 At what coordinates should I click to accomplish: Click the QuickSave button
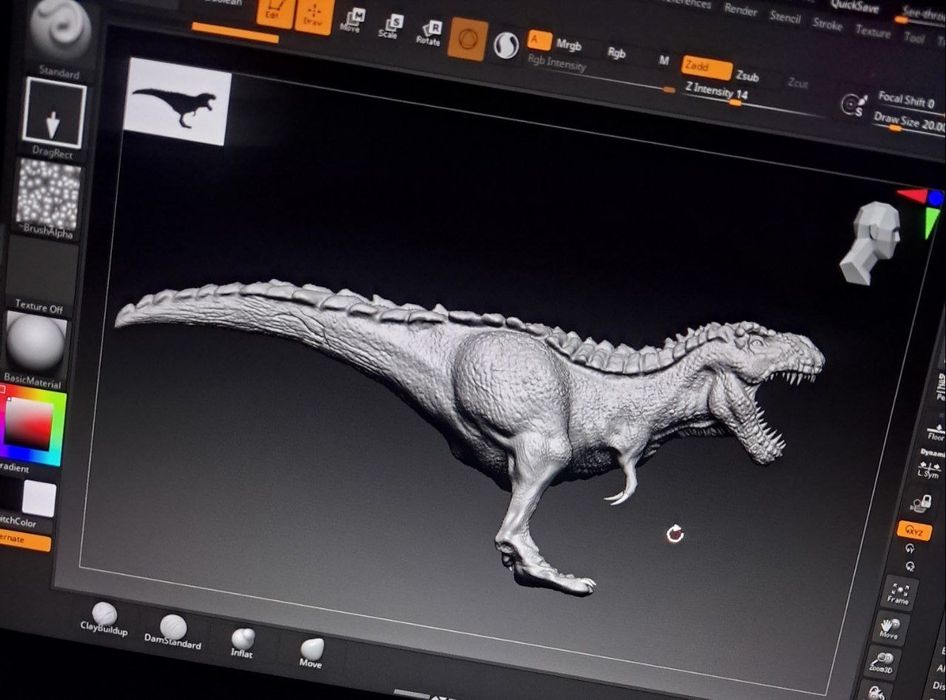point(857,5)
